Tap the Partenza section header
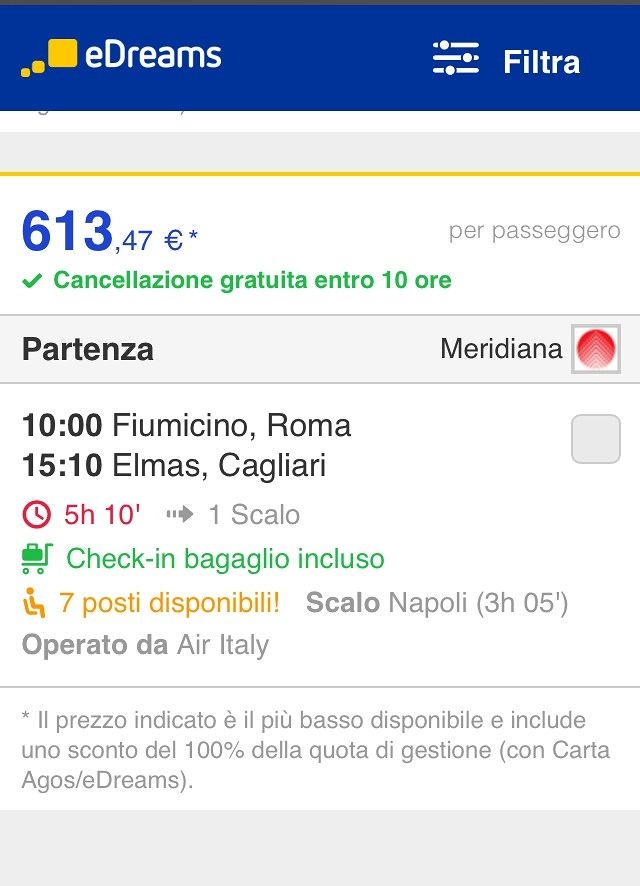This screenshot has width=640, height=886. tap(88, 349)
